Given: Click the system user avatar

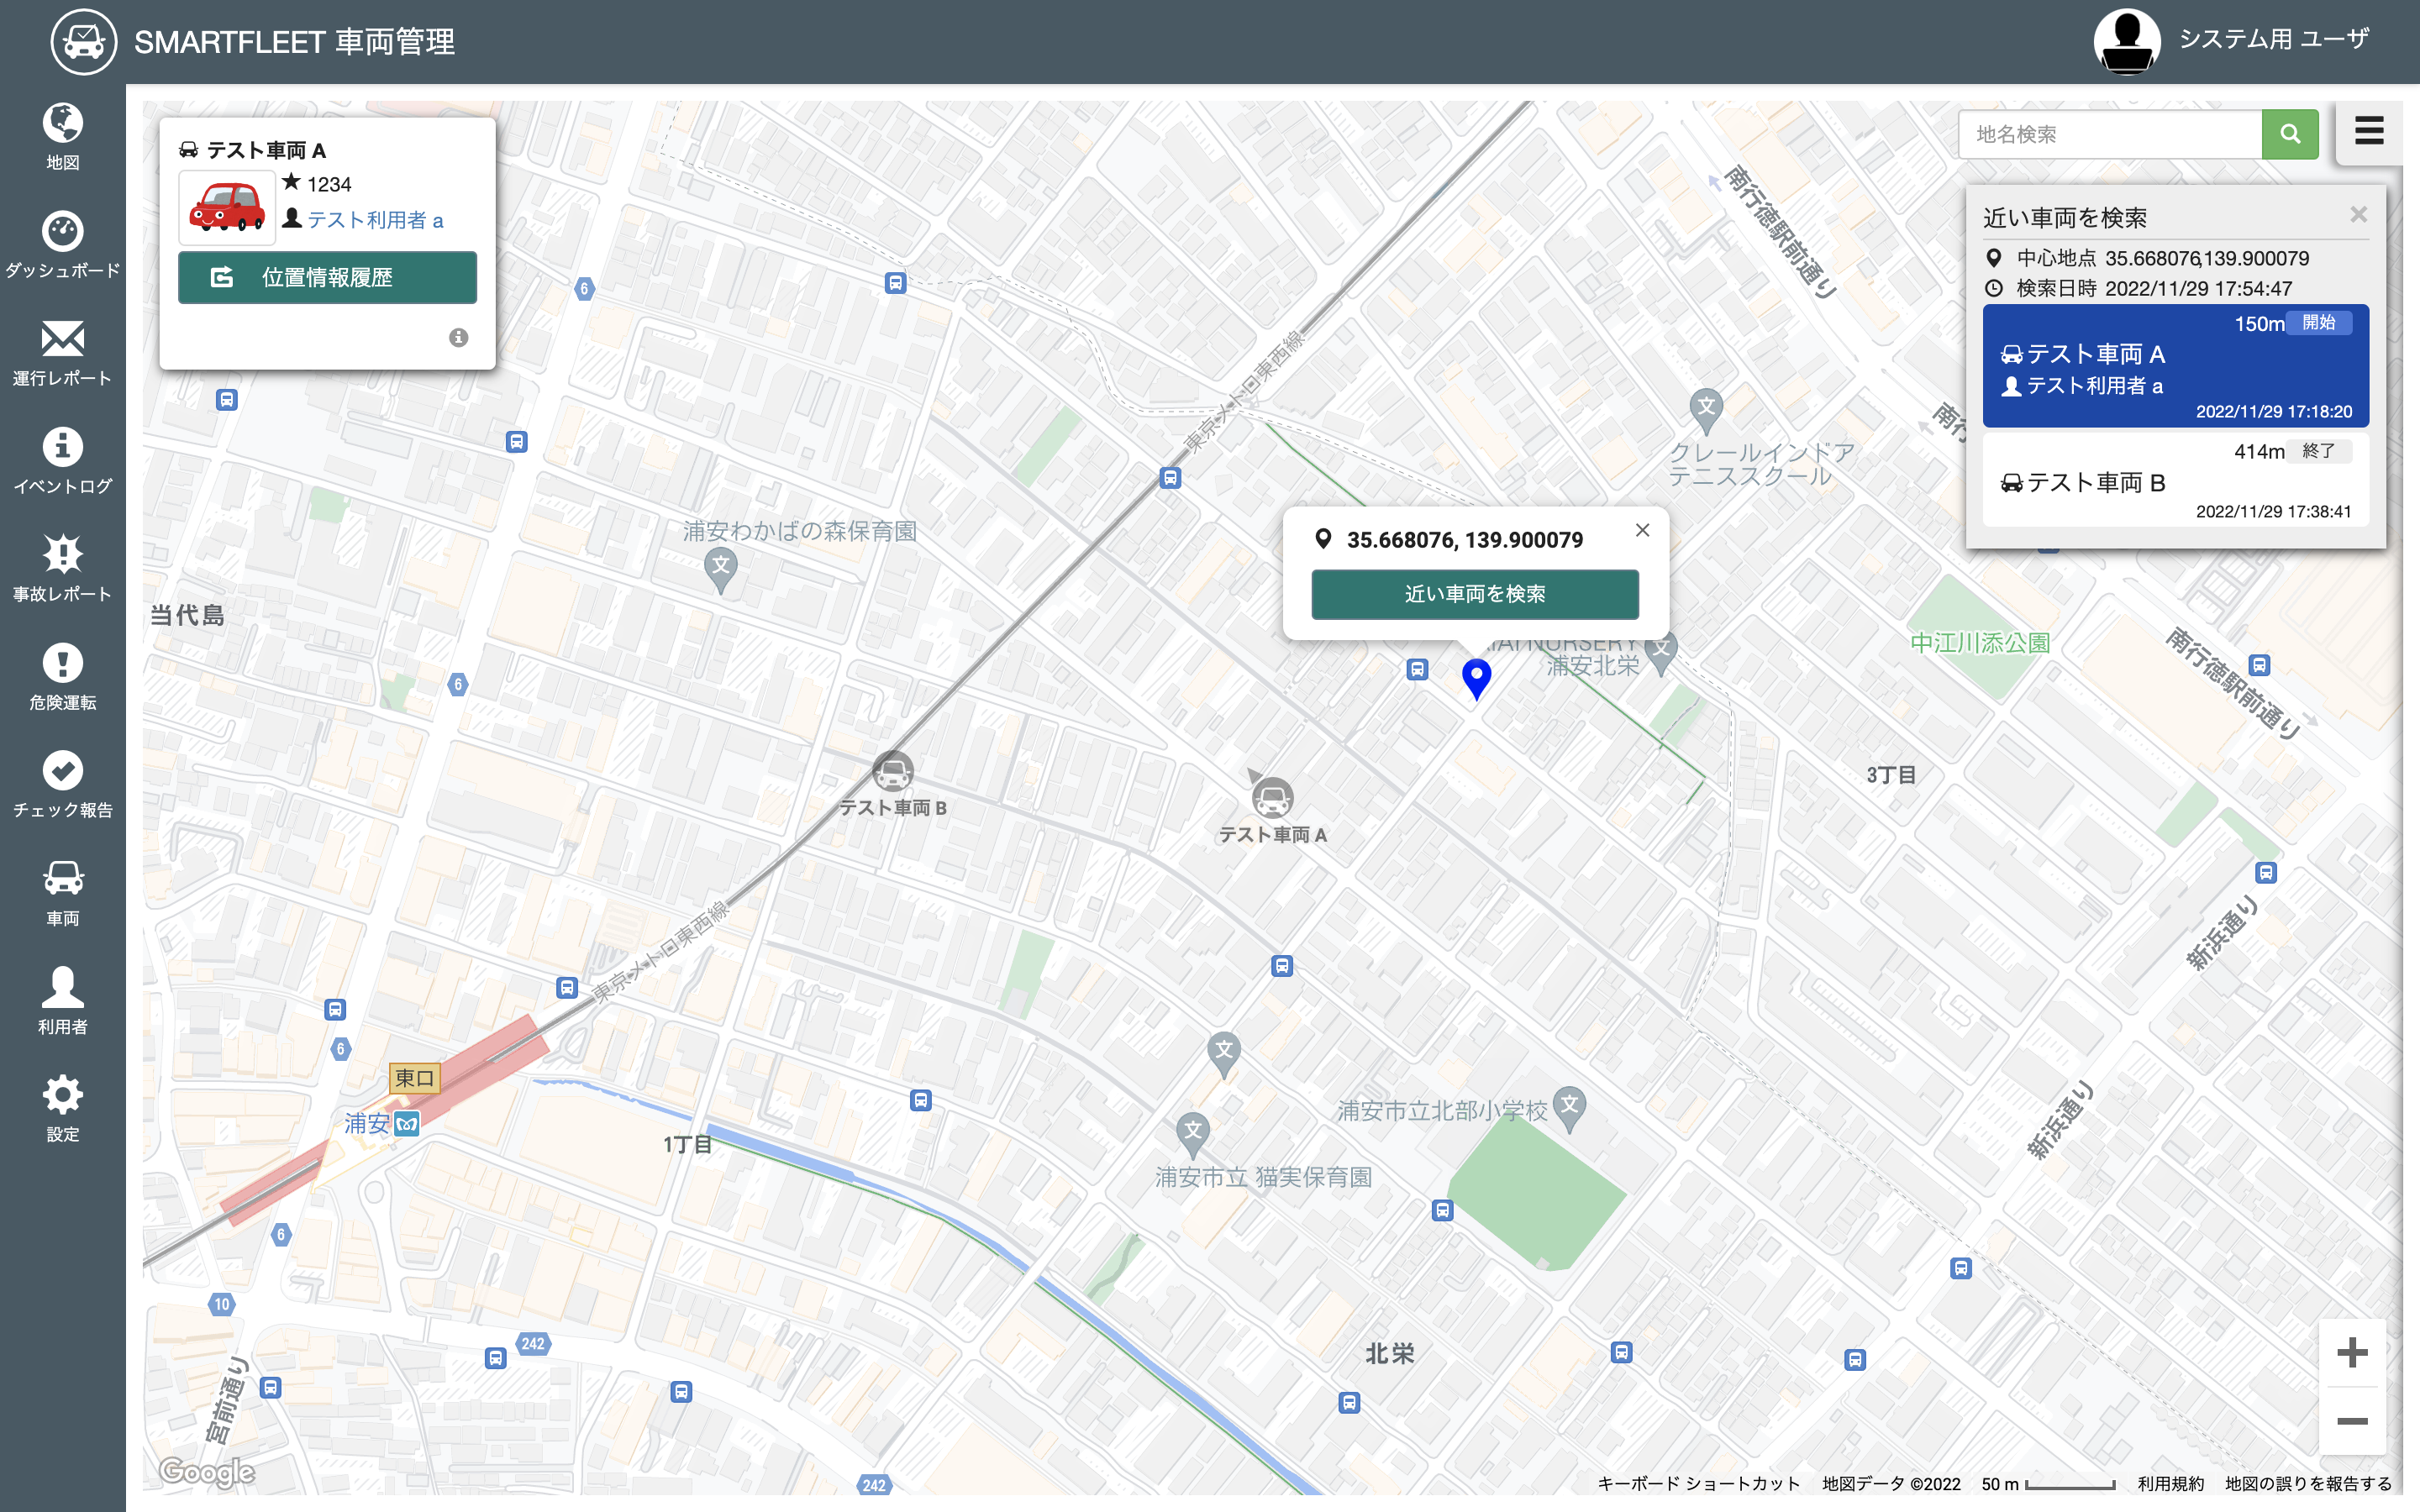Looking at the screenshot, I should click(x=2126, y=41).
